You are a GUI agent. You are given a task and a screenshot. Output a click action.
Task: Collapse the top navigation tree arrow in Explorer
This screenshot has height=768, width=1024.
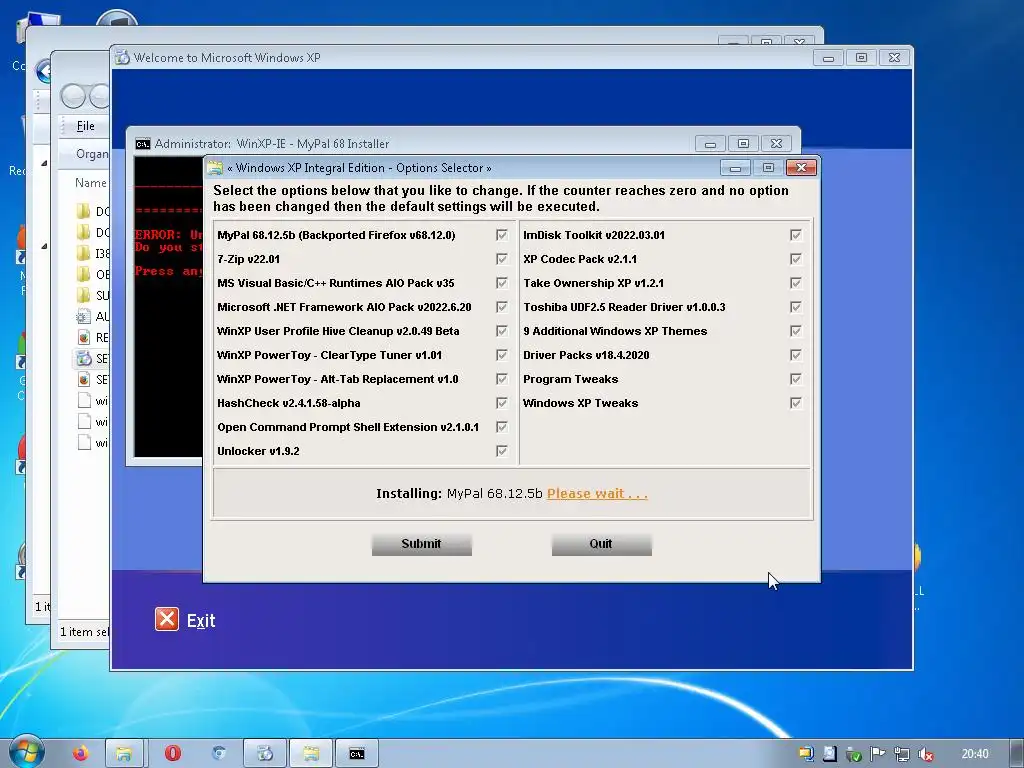44,163
